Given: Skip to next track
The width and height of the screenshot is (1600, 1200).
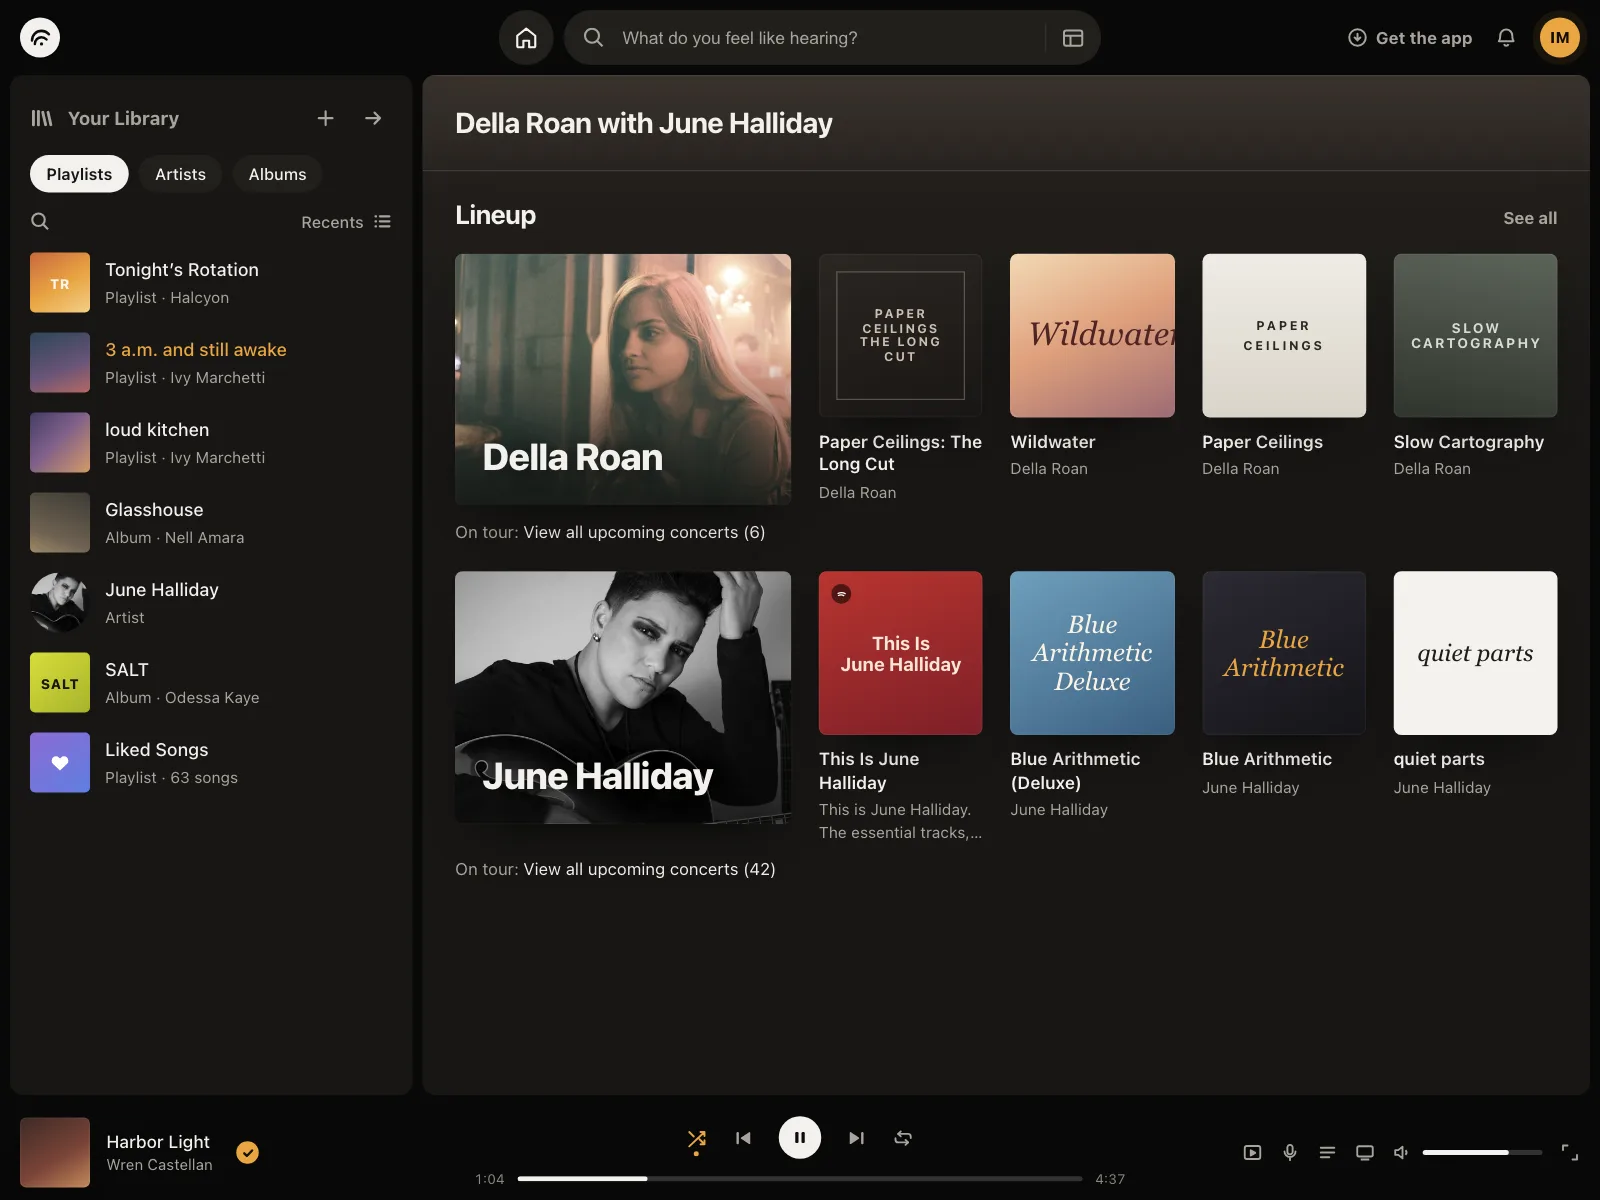Looking at the screenshot, I should click(x=856, y=1138).
